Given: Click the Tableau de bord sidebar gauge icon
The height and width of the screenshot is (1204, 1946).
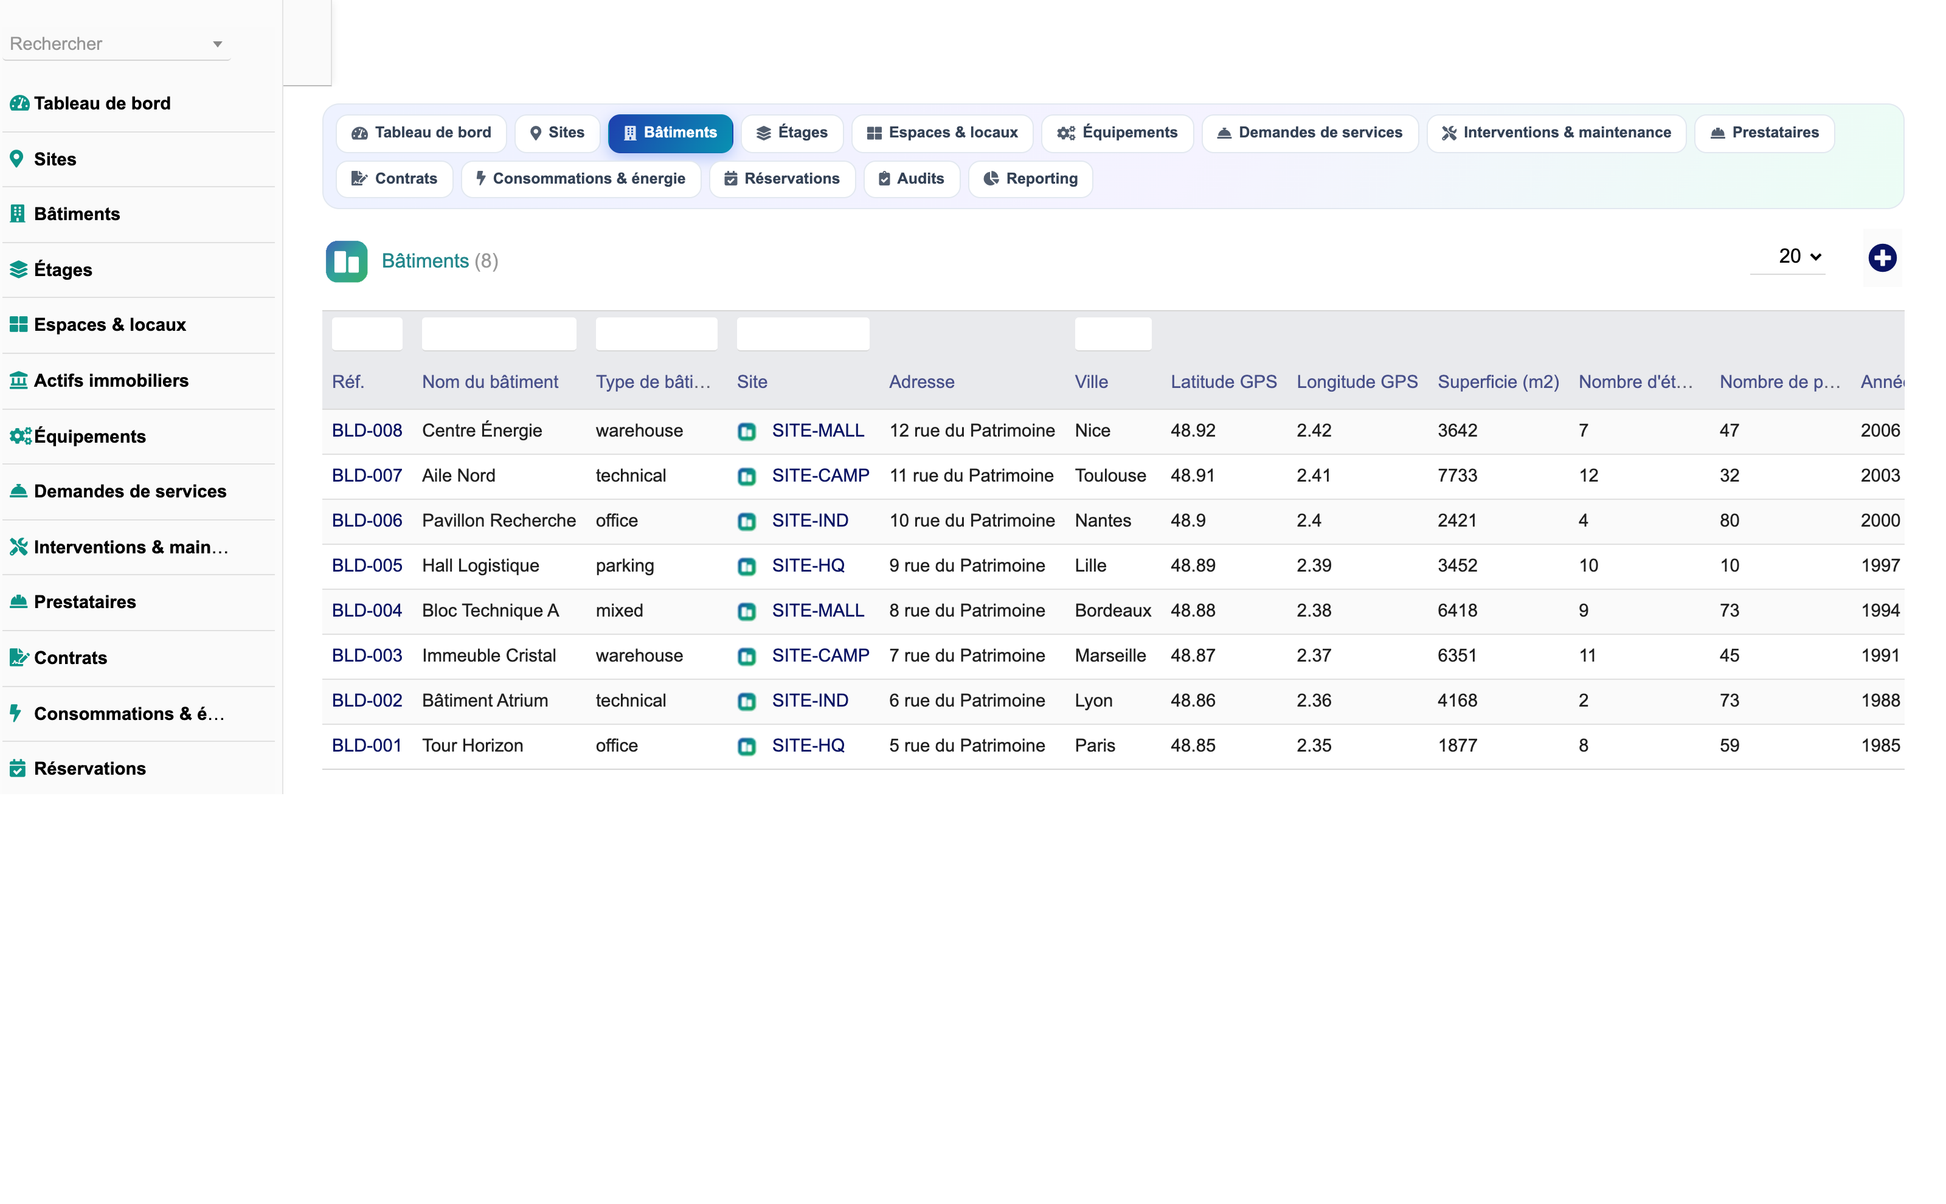Looking at the screenshot, I should [19, 103].
